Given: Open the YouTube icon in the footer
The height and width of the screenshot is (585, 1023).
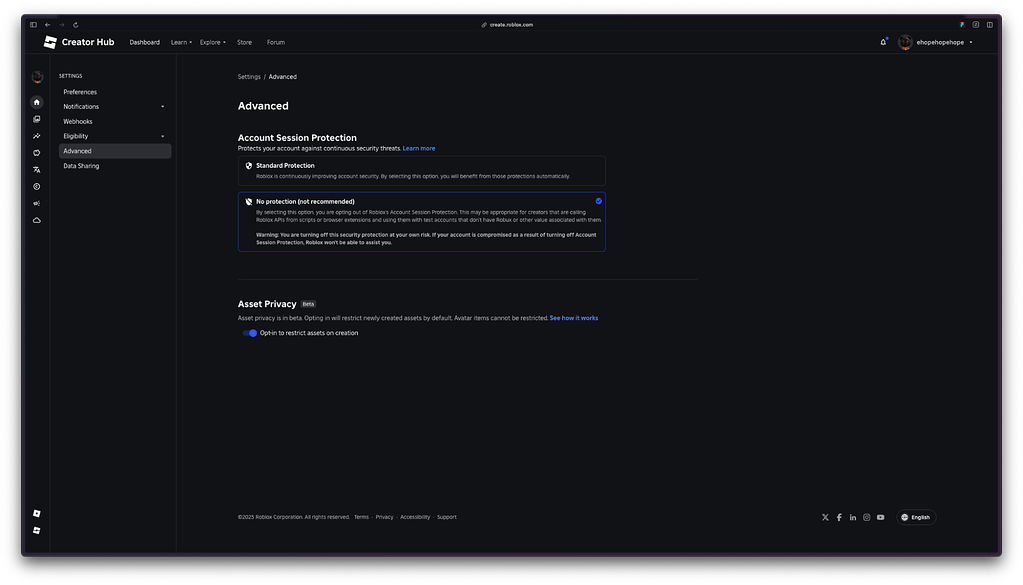Looking at the screenshot, I should (x=881, y=517).
